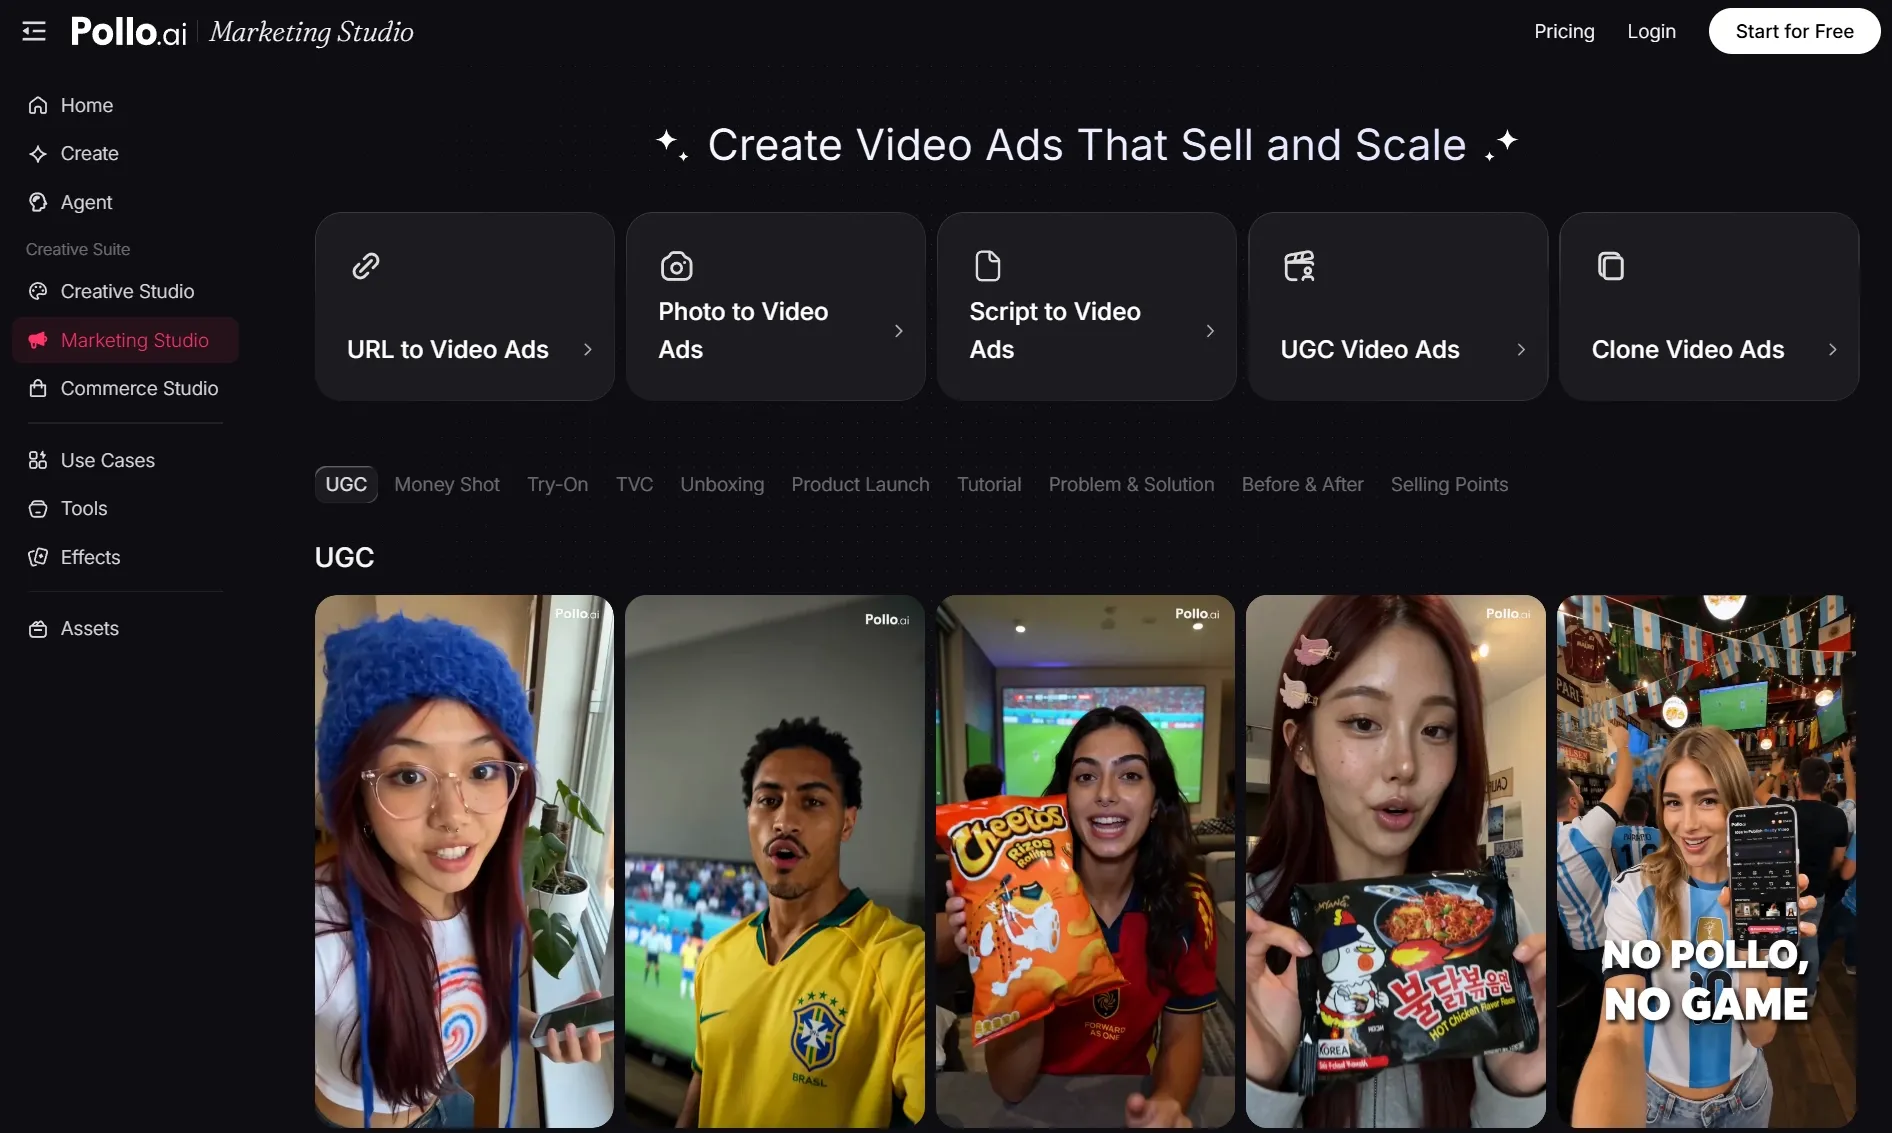The width and height of the screenshot is (1892, 1133).
Task: Open Create in the sidebar
Action: click(125, 154)
